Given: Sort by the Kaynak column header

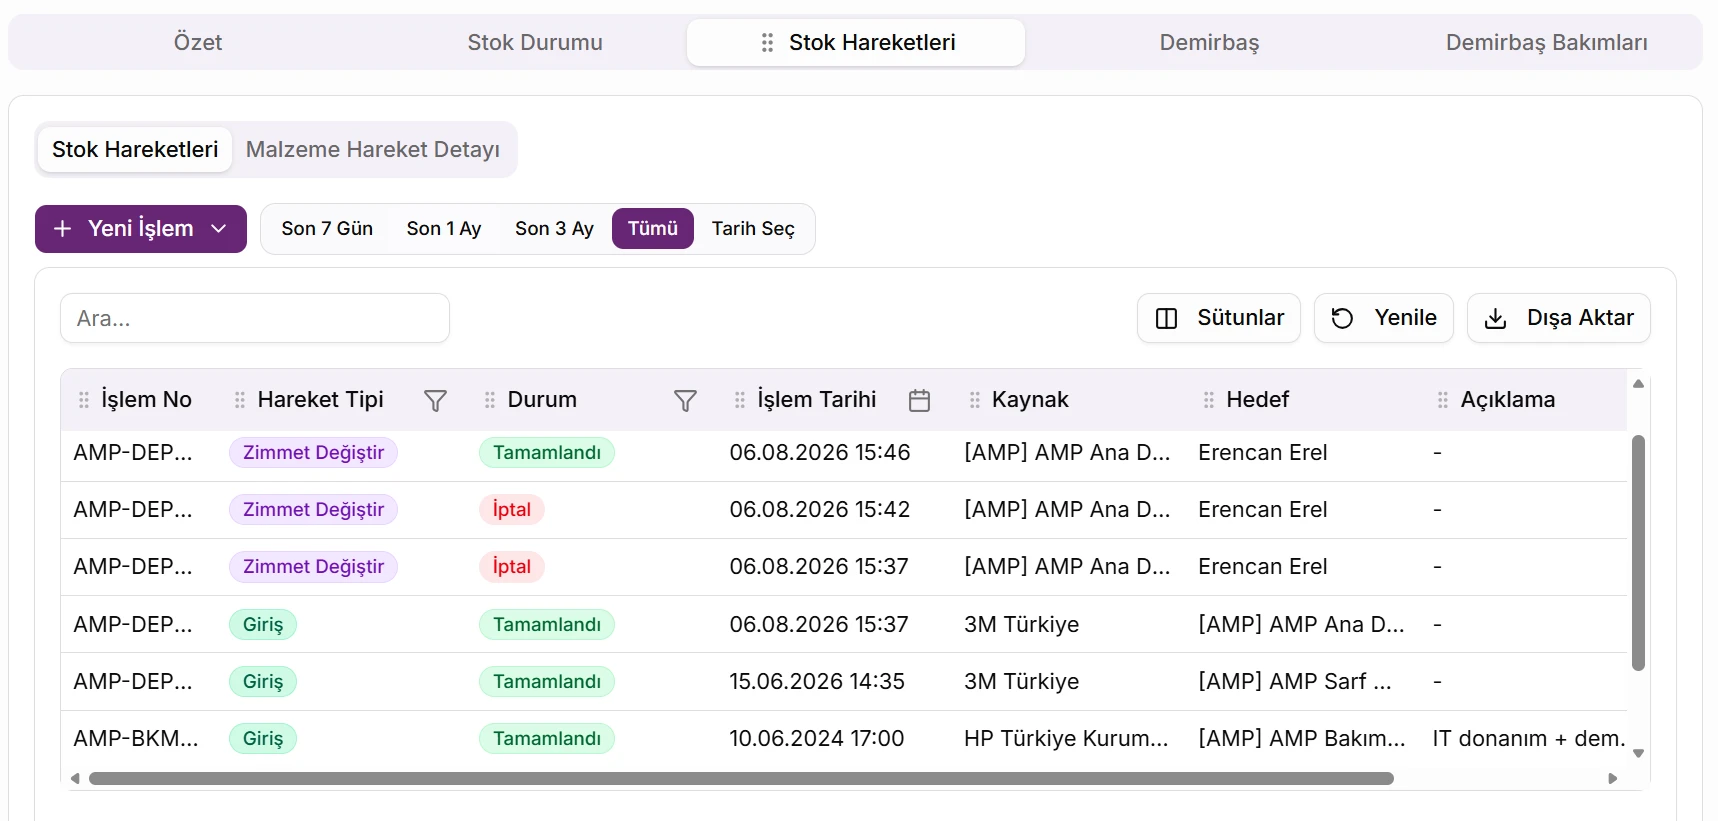Looking at the screenshot, I should click(x=1030, y=400).
